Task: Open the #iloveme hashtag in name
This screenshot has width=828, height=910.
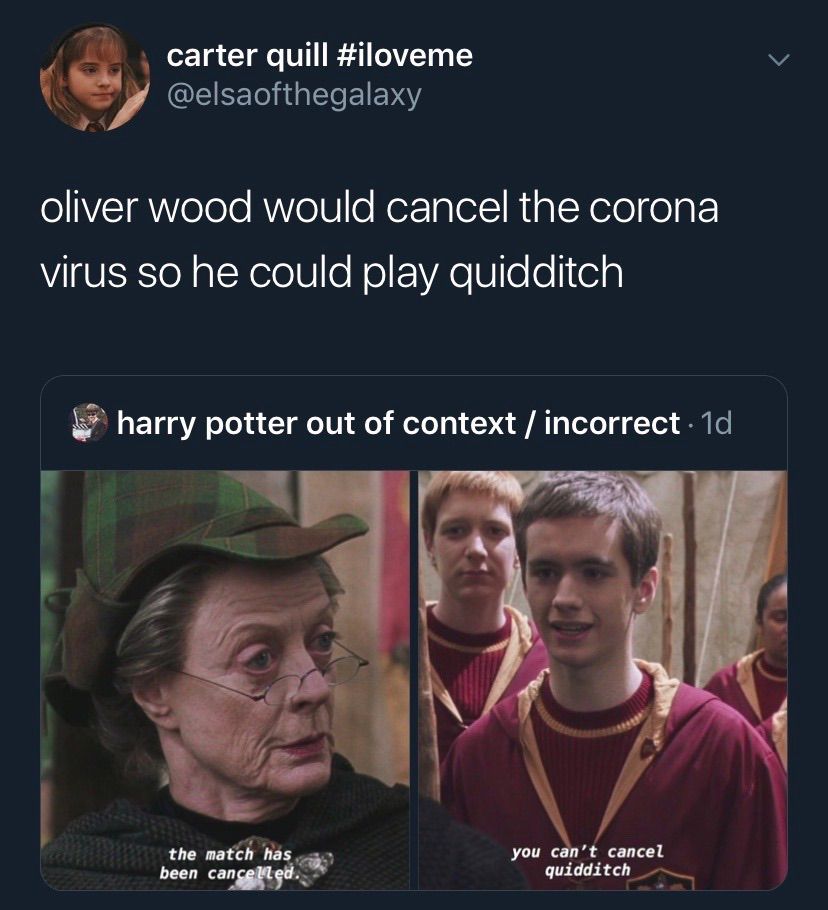Action: click(x=404, y=56)
